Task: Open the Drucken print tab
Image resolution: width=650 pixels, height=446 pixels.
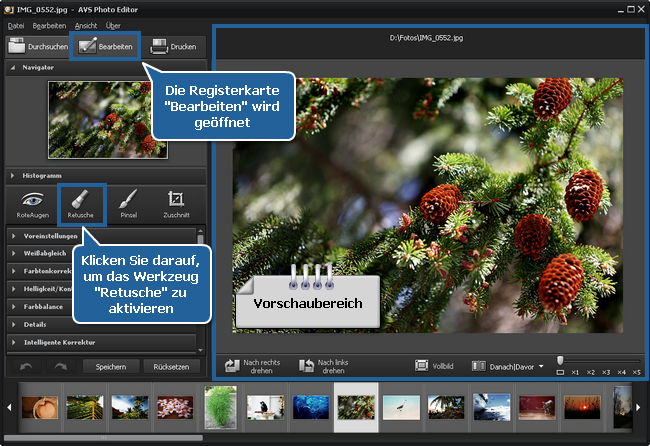Action: [173, 46]
